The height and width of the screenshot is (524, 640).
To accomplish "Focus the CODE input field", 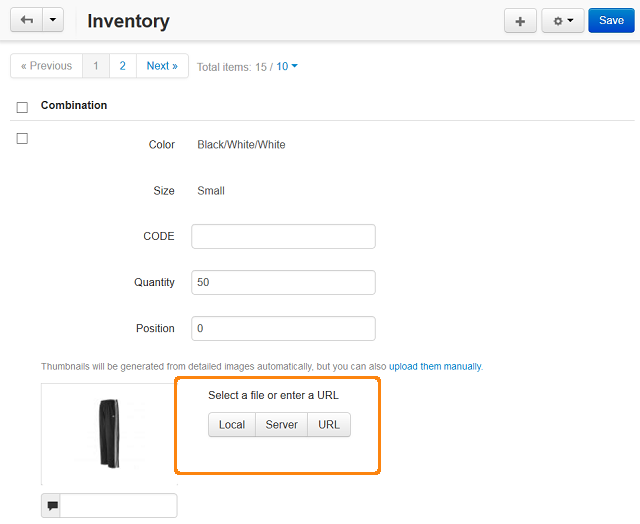I will click(x=283, y=236).
